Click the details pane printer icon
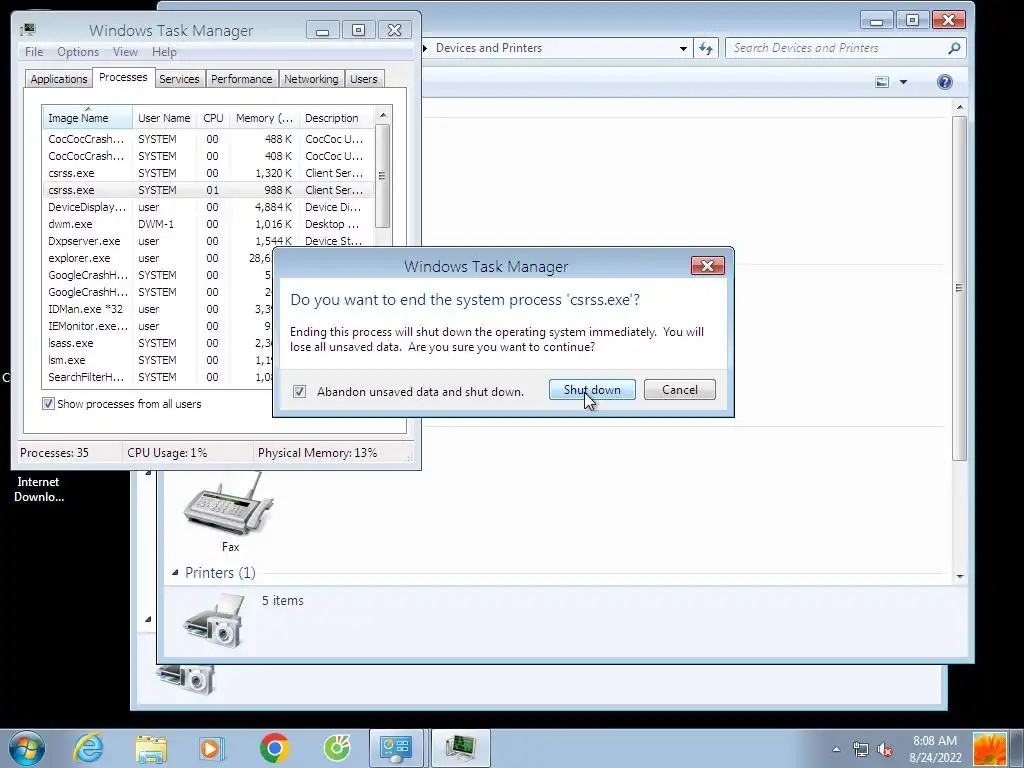 click(214, 620)
